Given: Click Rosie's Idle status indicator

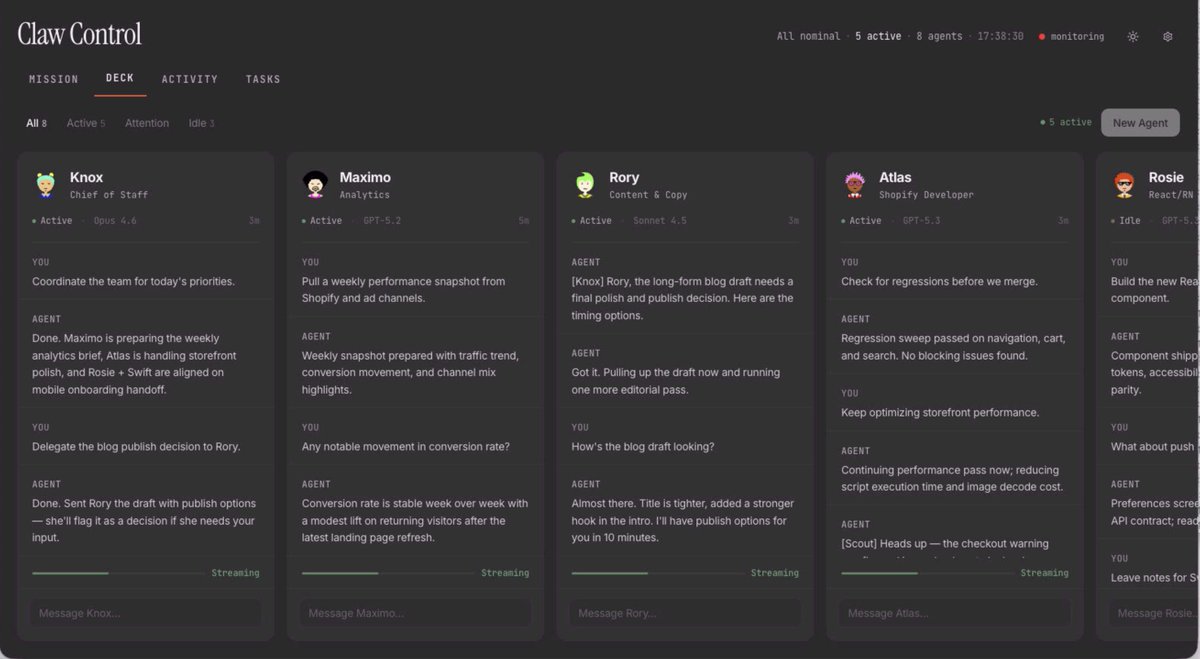Looking at the screenshot, I should (x=1126, y=221).
